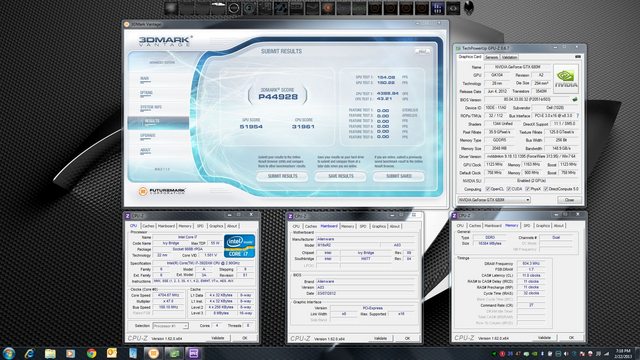Click the Intel Core i7 logo in CPU-Z

(239, 246)
